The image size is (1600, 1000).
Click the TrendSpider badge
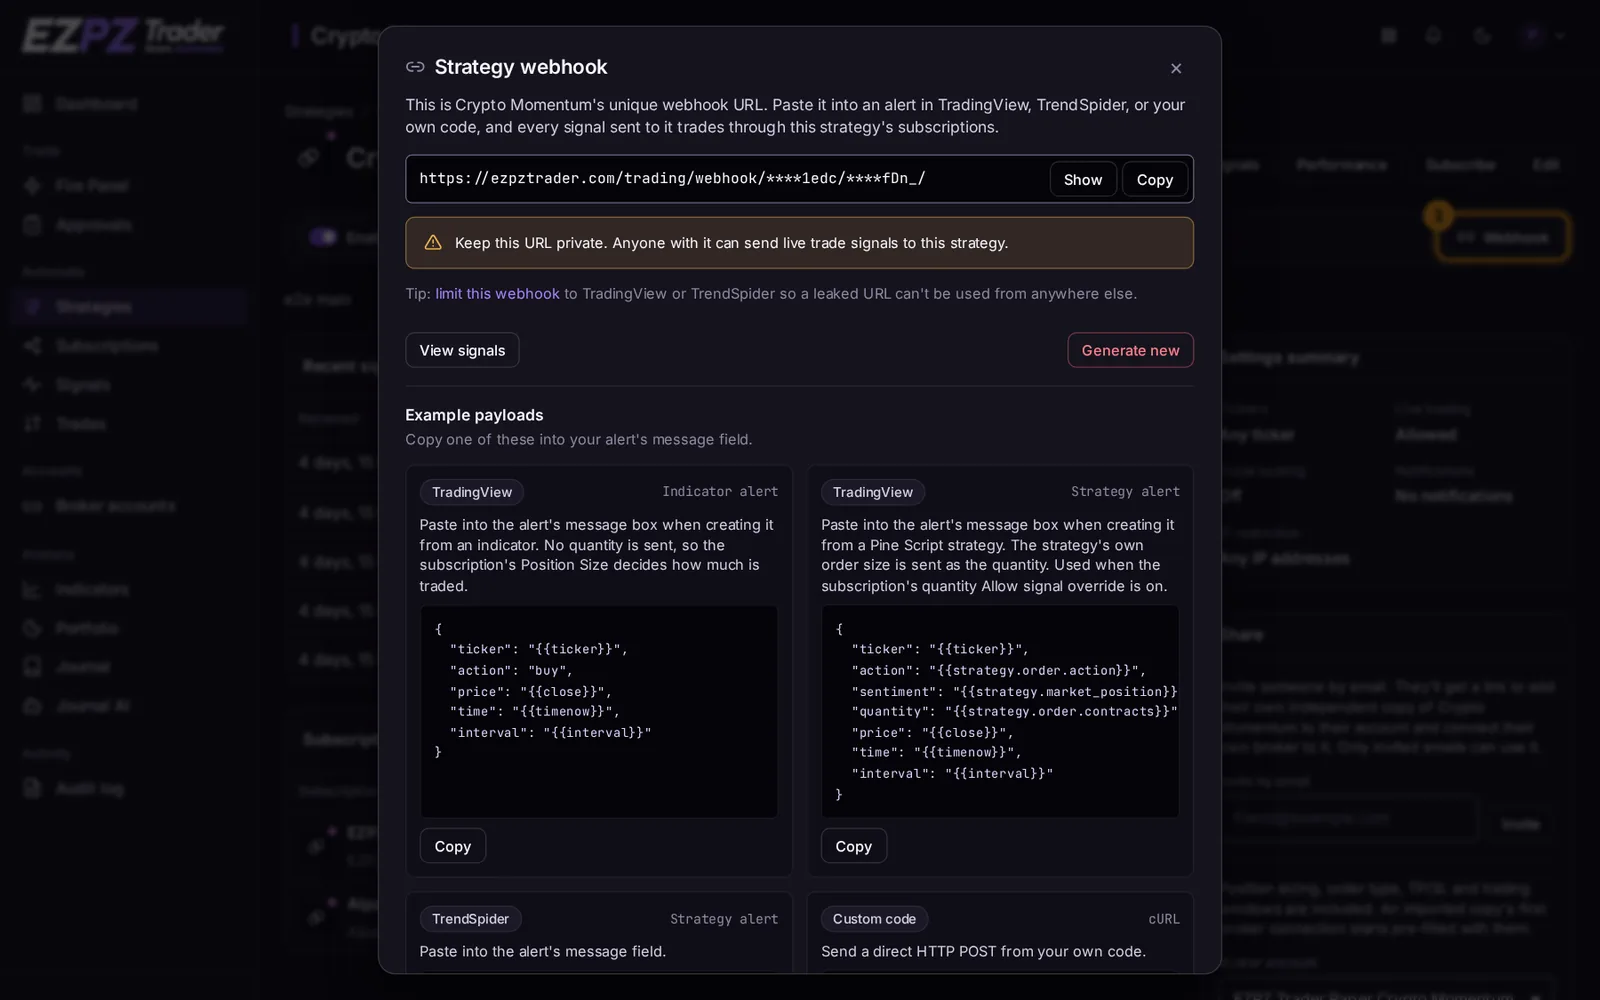[470, 919]
